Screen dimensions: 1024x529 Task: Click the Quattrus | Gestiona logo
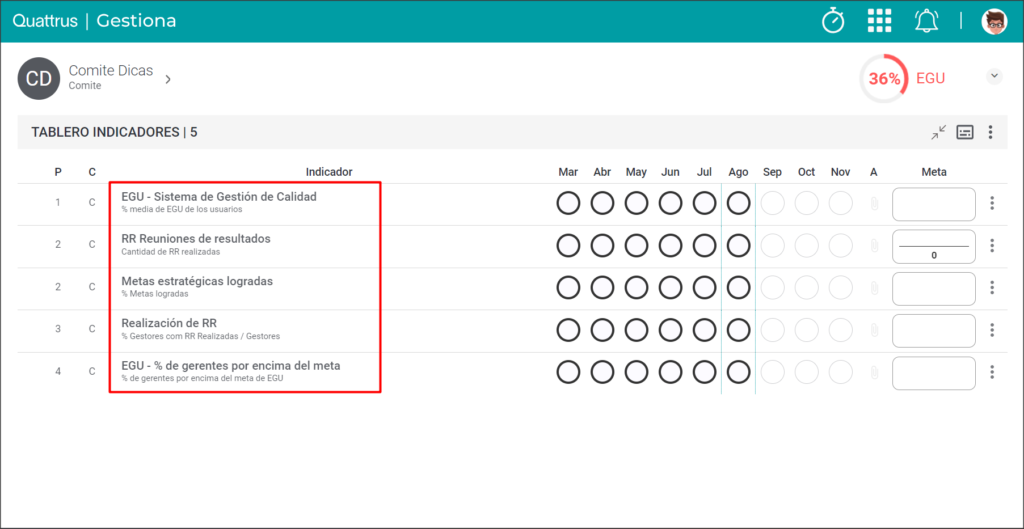coord(94,21)
